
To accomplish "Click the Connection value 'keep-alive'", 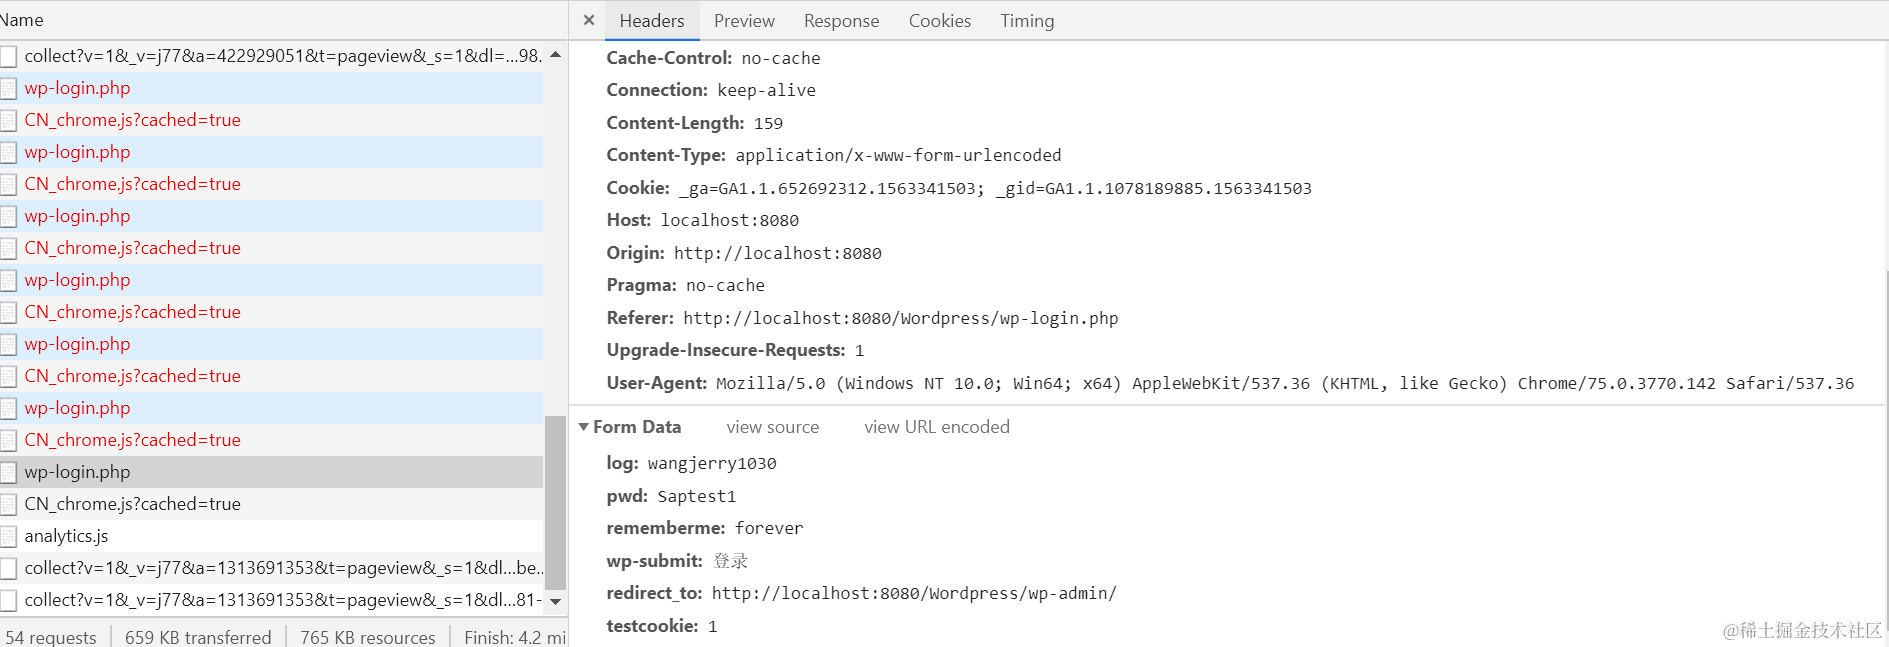I will (766, 90).
